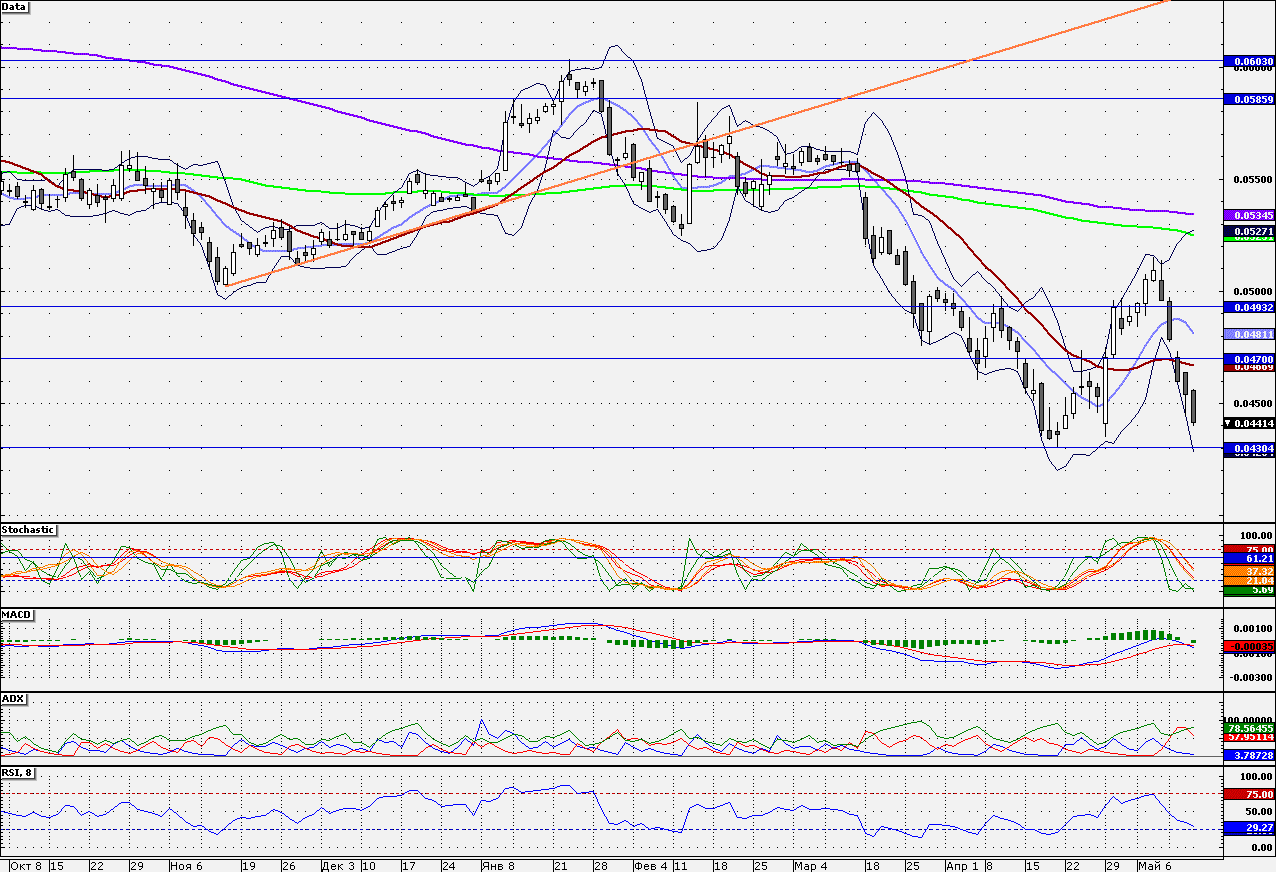Viewport: 1276px width, 872px height.
Task: Select the light blue 0.04811 price tag
Action: [x=1247, y=334]
